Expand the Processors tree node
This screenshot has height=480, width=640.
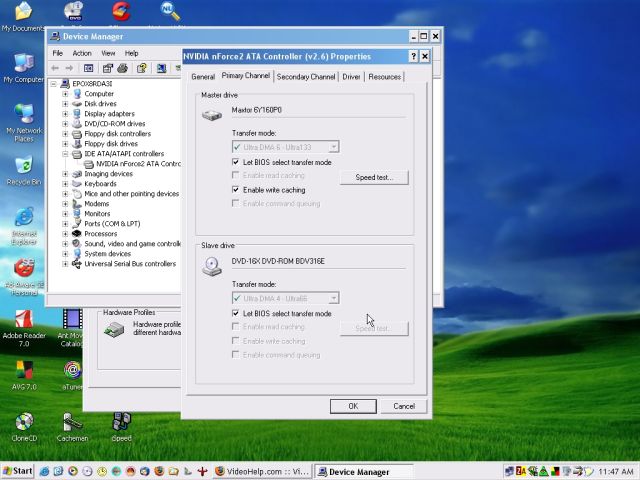point(65,234)
